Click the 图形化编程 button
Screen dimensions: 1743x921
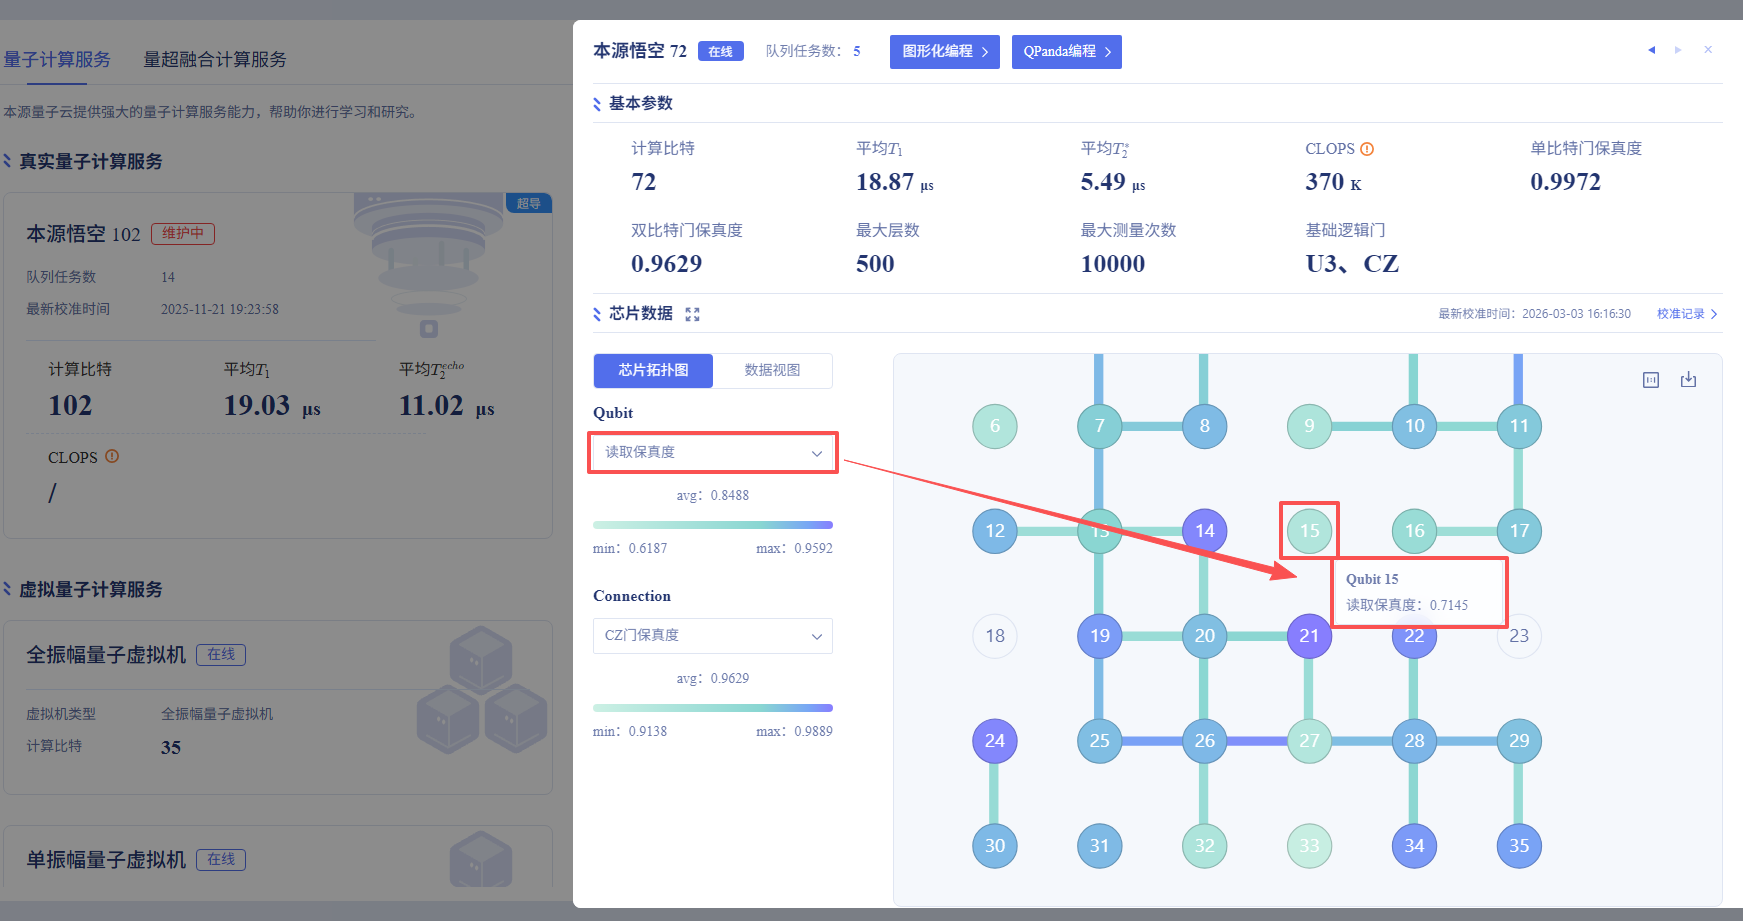(x=944, y=52)
